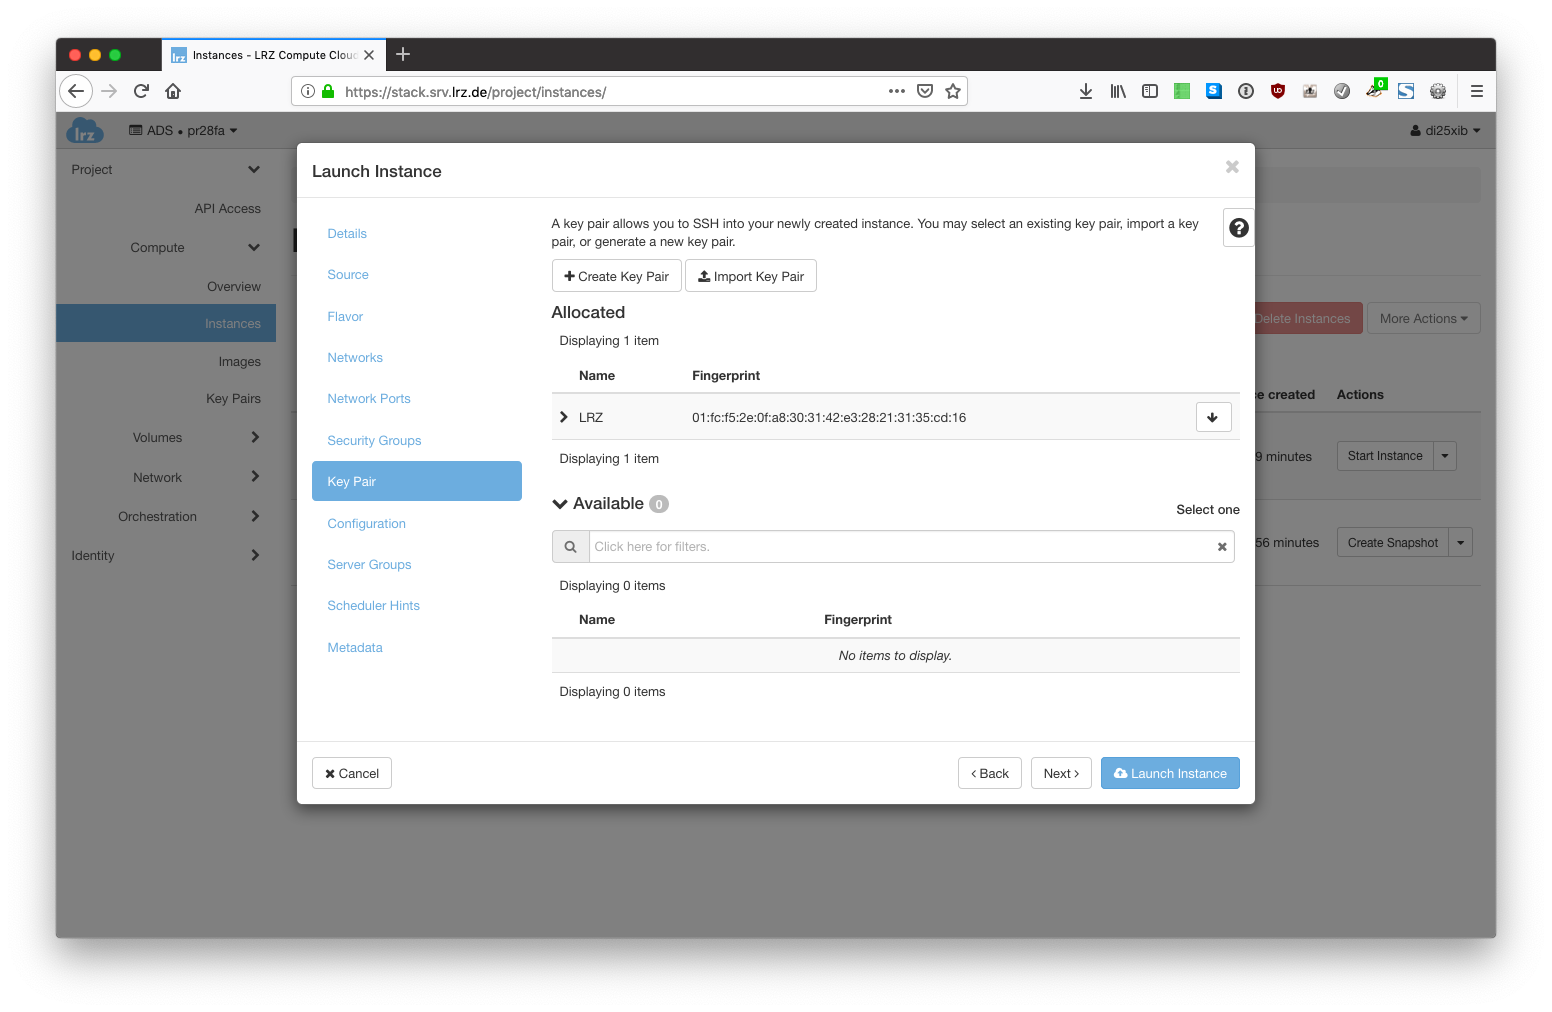Open the di25xib user menu
1552x1012 pixels.
click(x=1445, y=131)
